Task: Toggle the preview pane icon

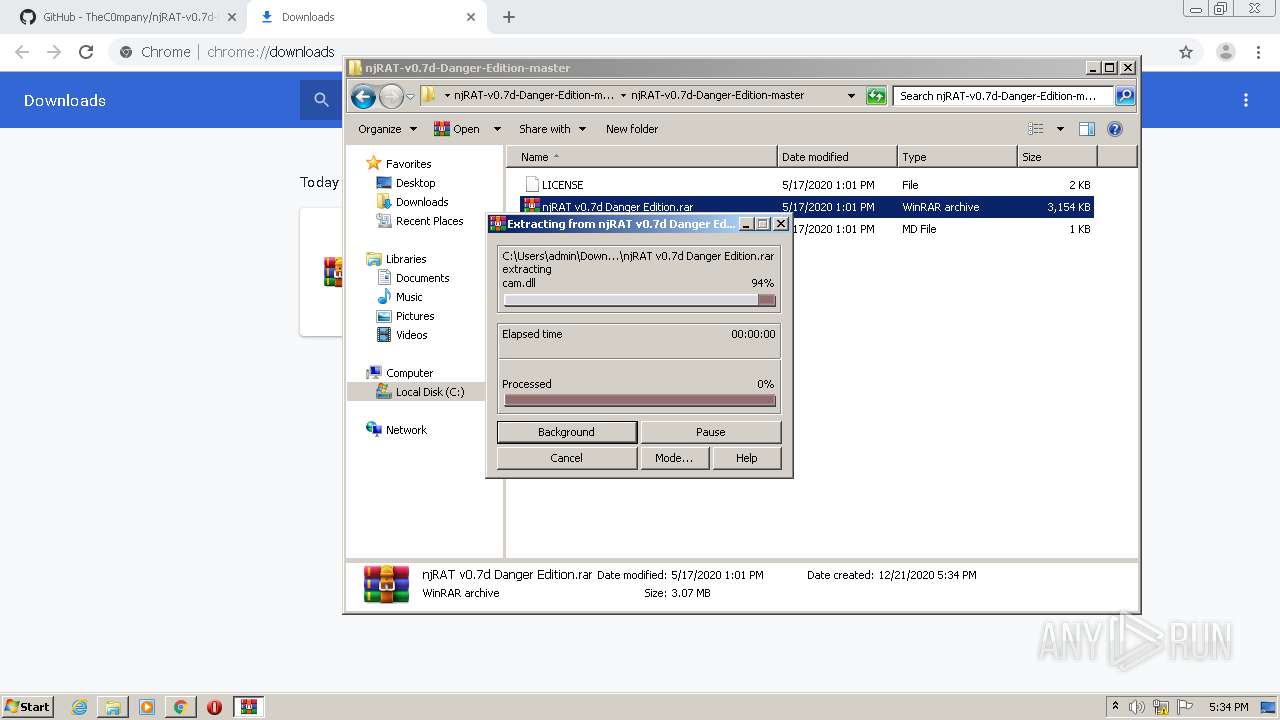Action: pos(1087,129)
